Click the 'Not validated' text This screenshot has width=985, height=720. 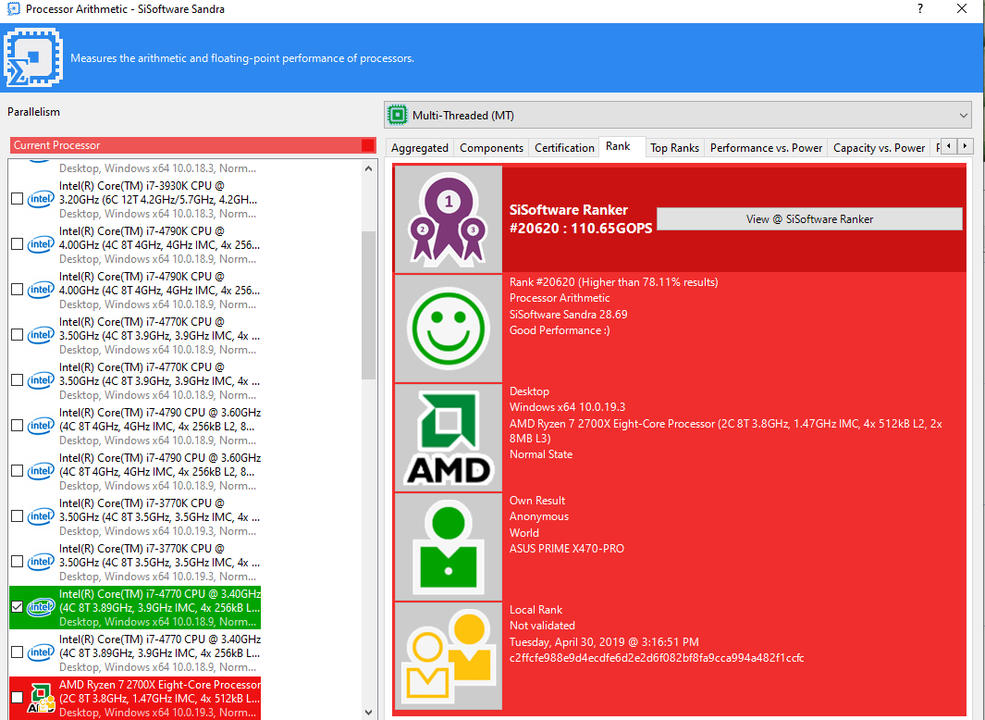[542, 625]
